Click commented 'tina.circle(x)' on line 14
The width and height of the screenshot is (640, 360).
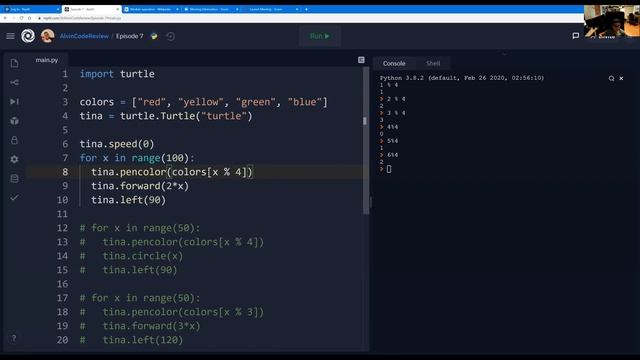[x=143, y=256]
